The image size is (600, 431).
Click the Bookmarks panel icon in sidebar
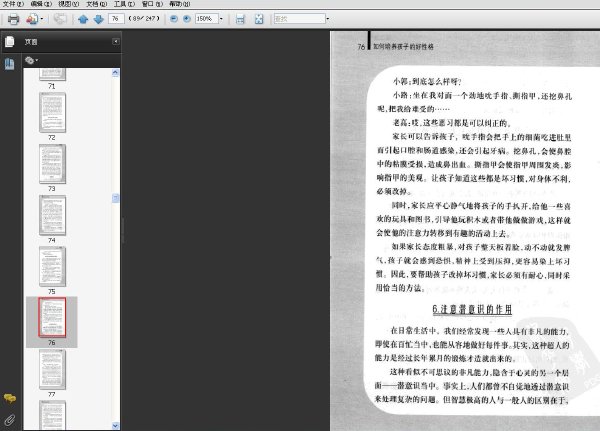pyautogui.click(x=10, y=64)
